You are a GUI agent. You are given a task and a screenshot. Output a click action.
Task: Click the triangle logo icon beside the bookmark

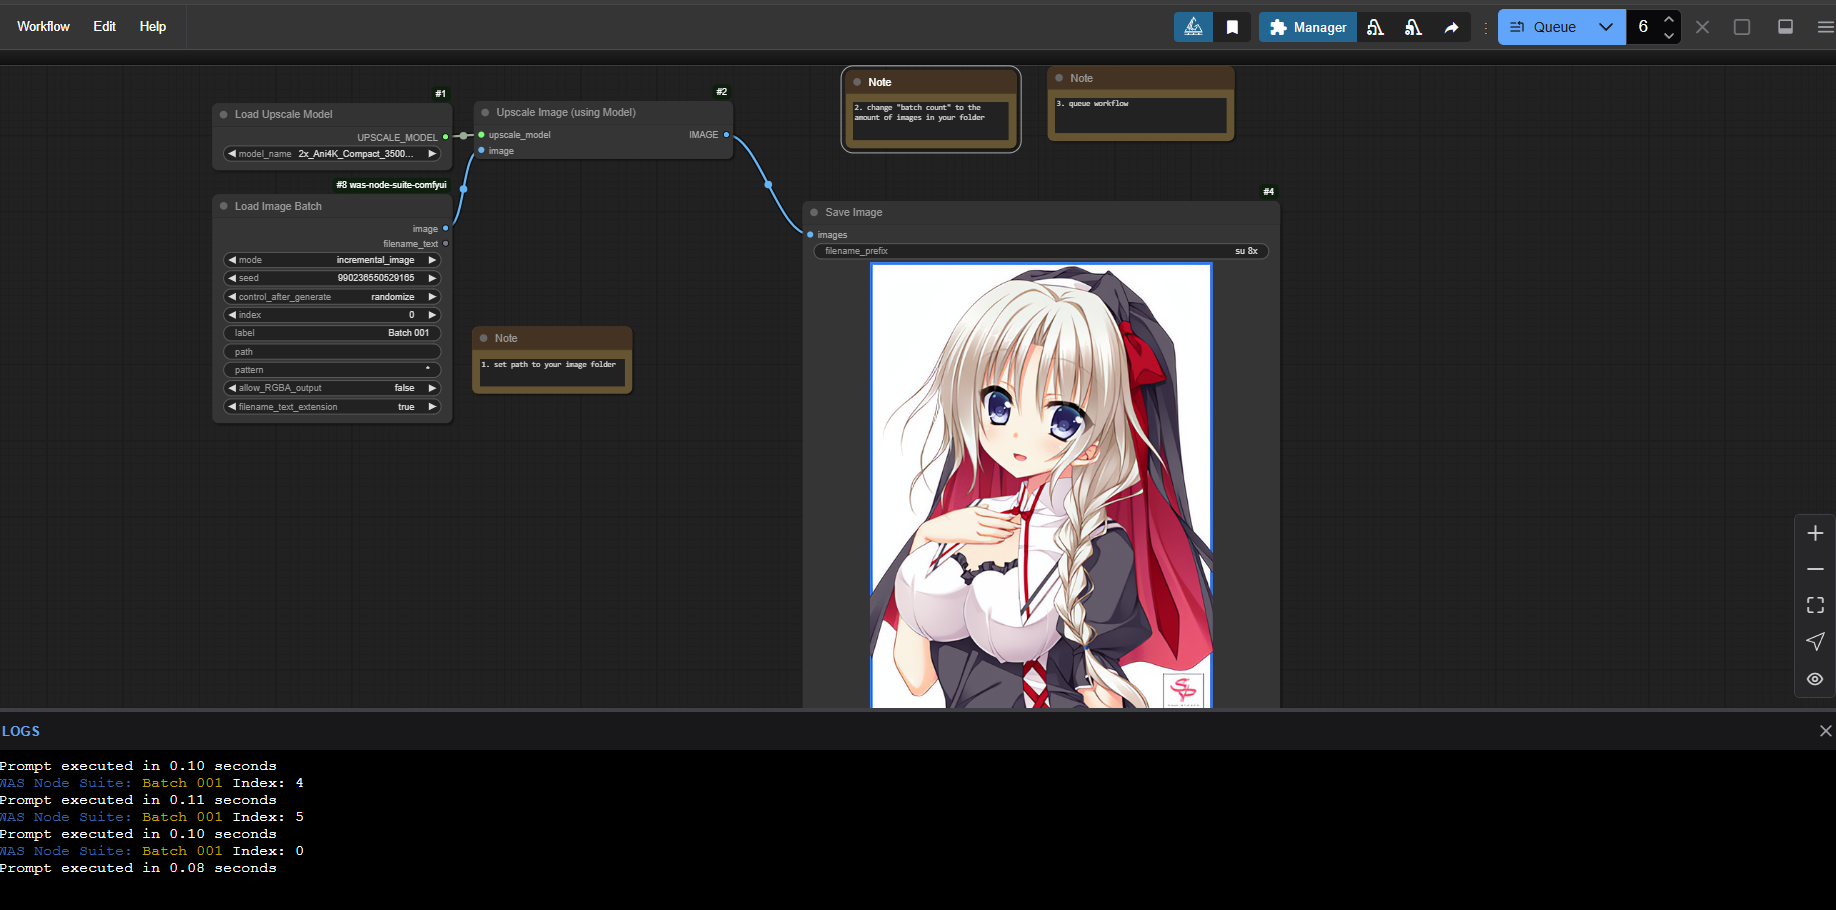[x=1193, y=27]
